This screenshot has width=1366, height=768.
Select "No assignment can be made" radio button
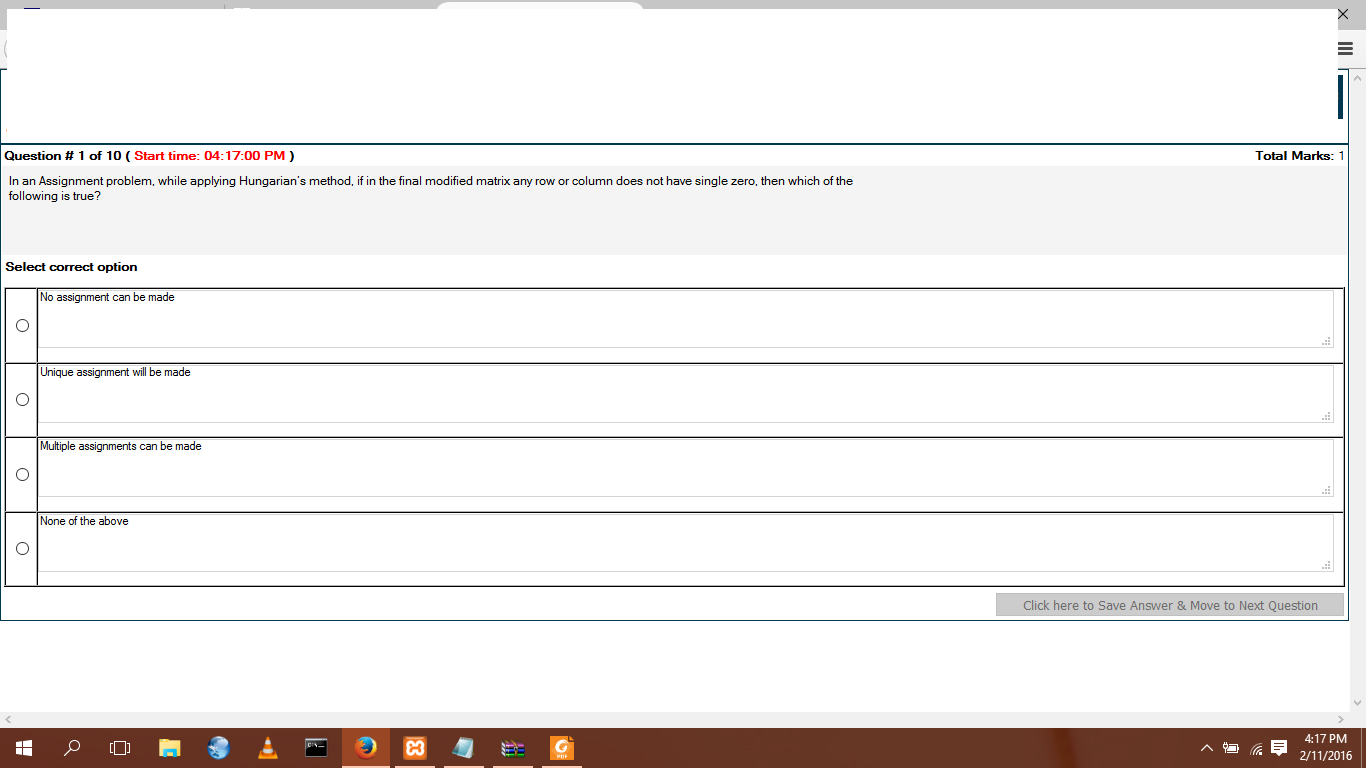click(22, 326)
